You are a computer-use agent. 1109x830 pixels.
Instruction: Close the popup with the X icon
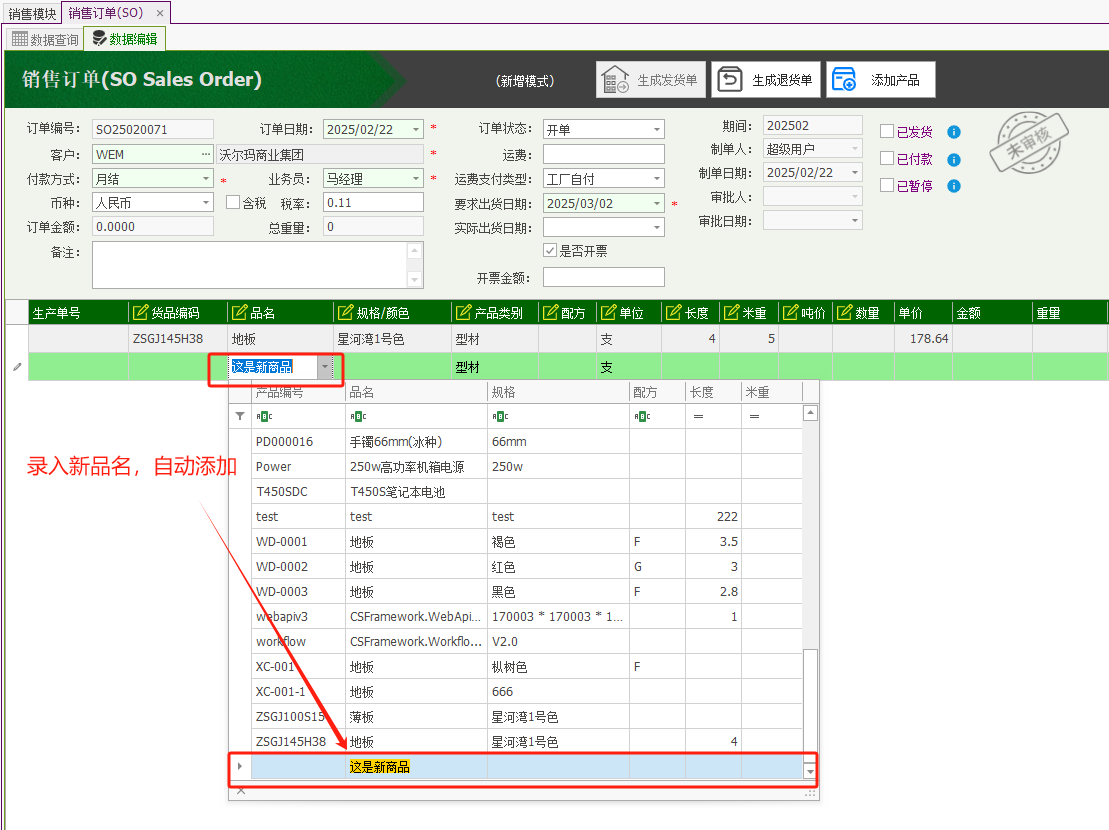pos(240,790)
